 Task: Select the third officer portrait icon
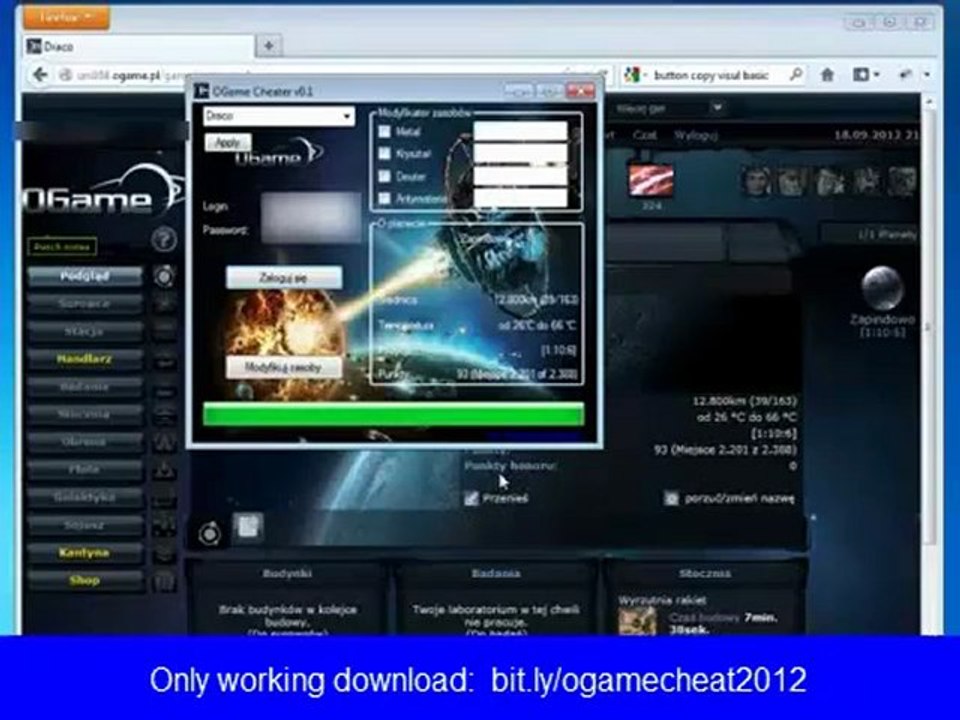tap(829, 182)
